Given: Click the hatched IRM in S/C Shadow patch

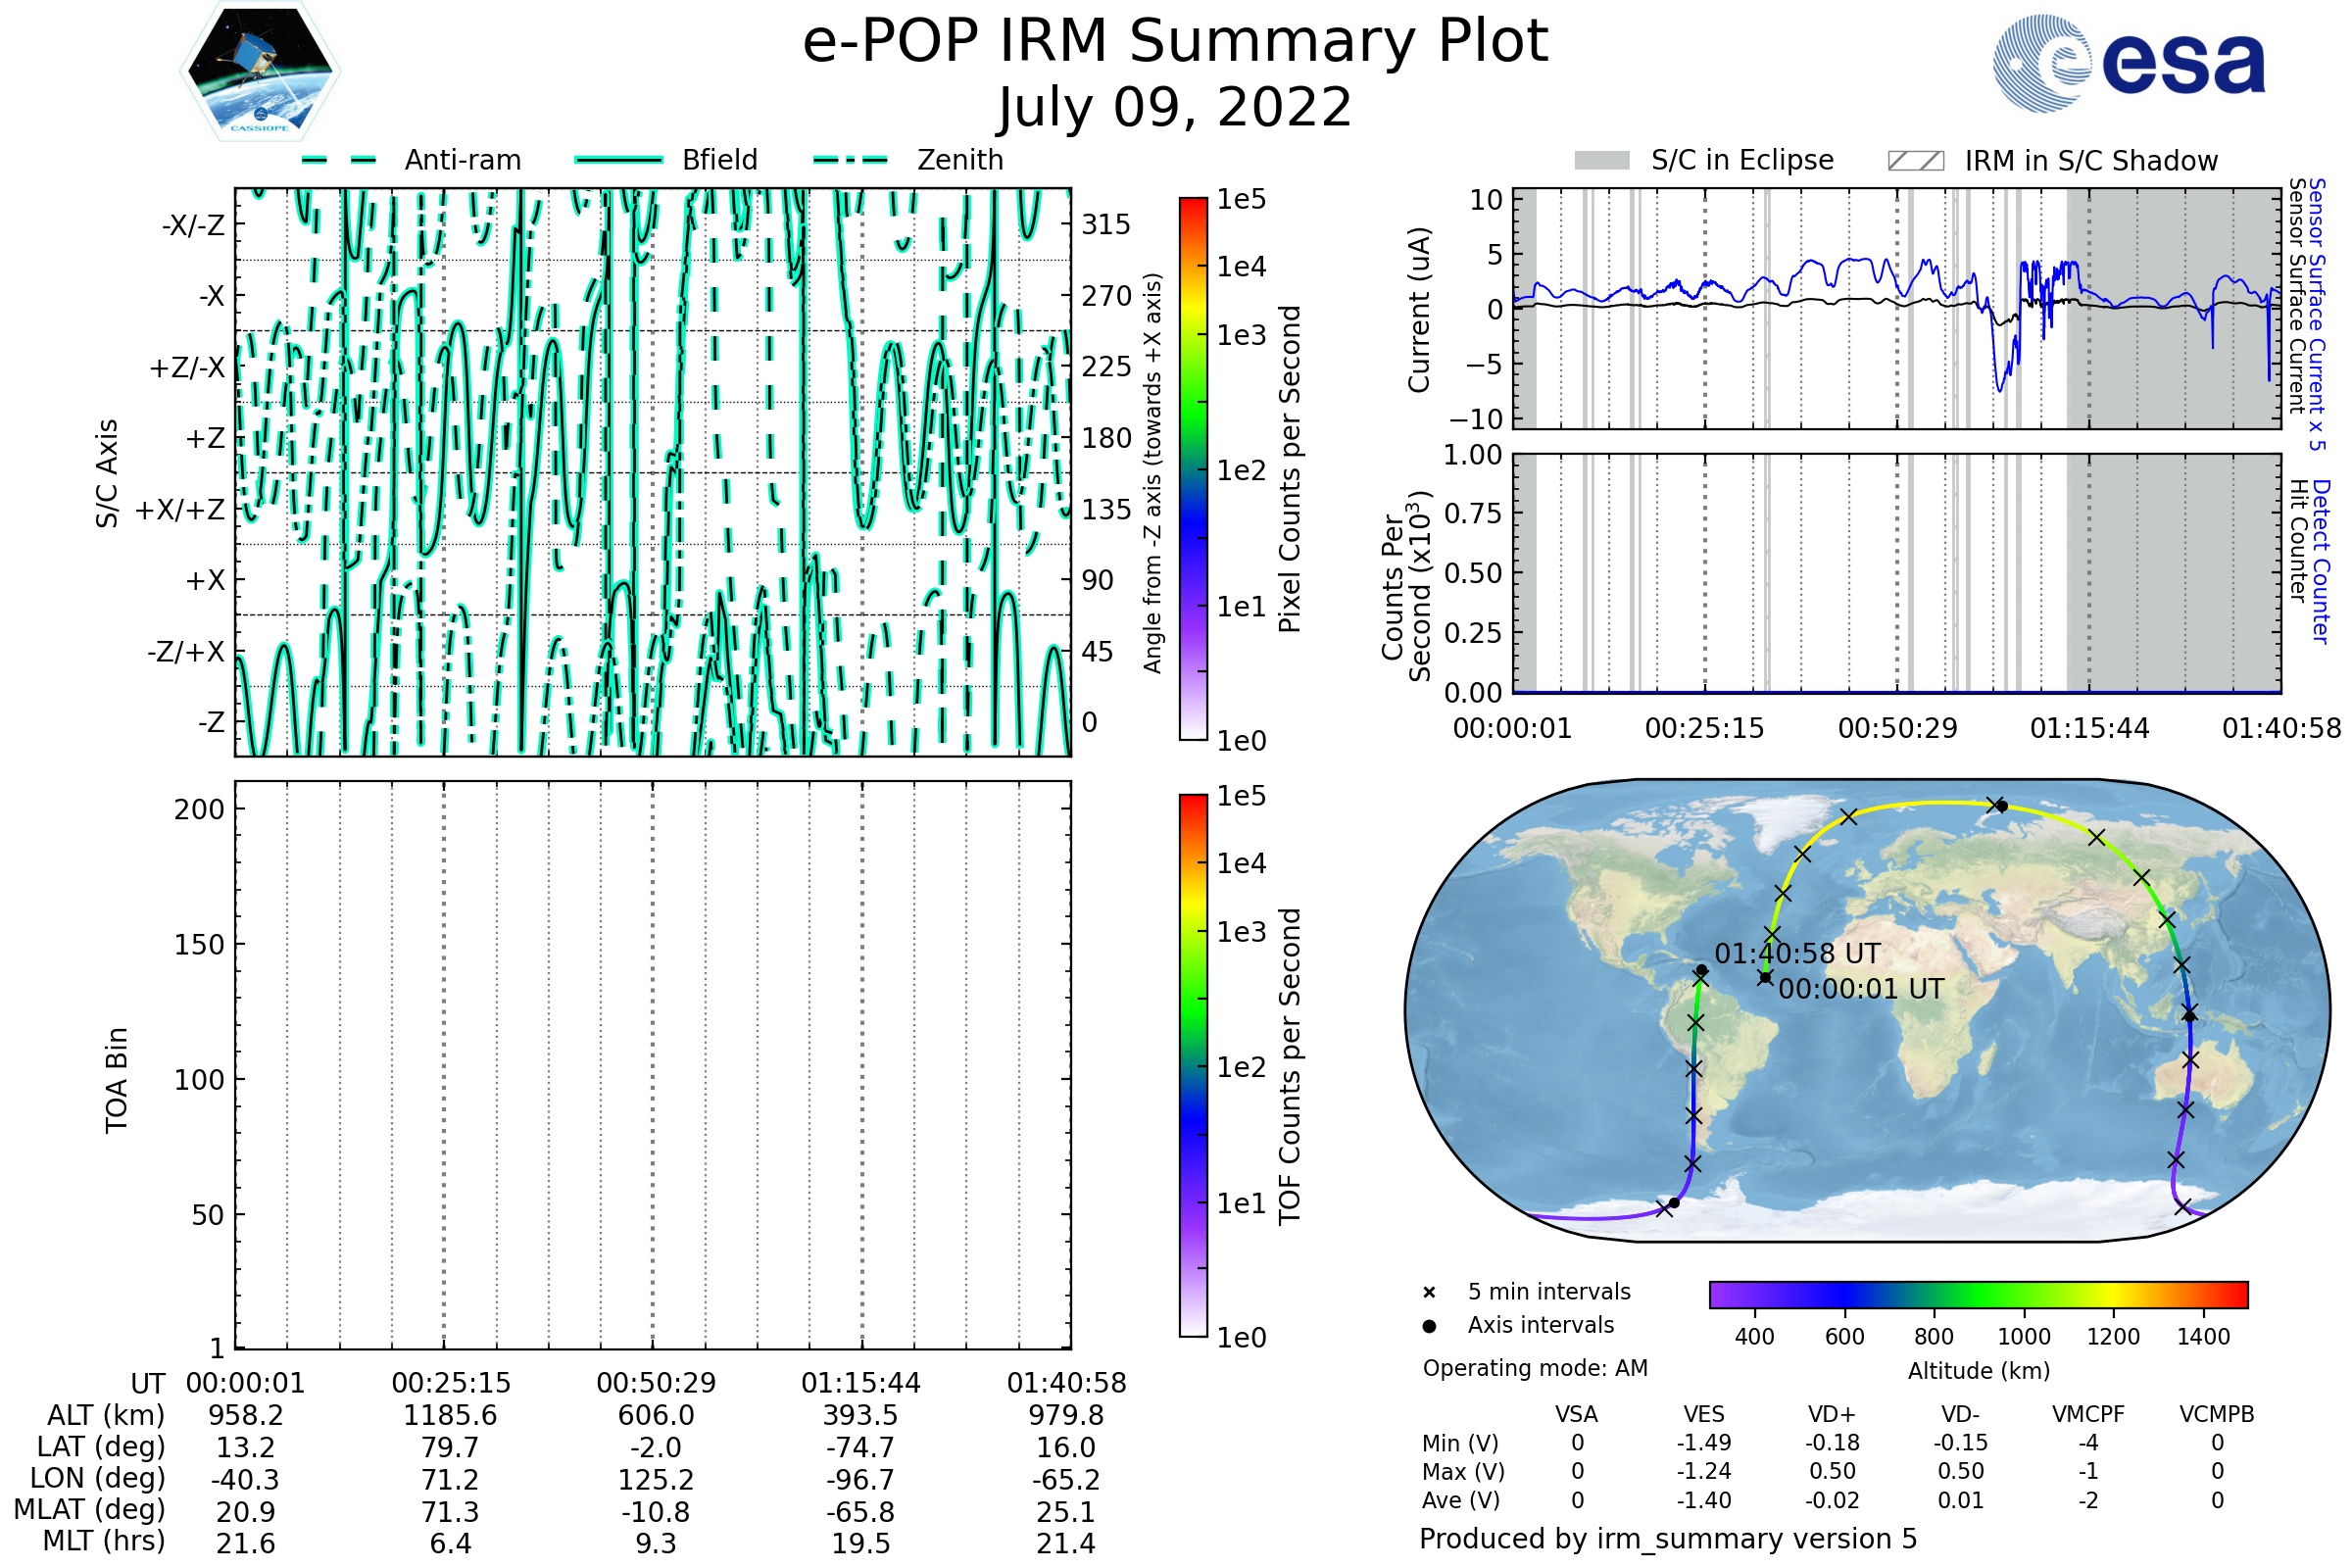Looking at the screenshot, I should click(1916, 161).
